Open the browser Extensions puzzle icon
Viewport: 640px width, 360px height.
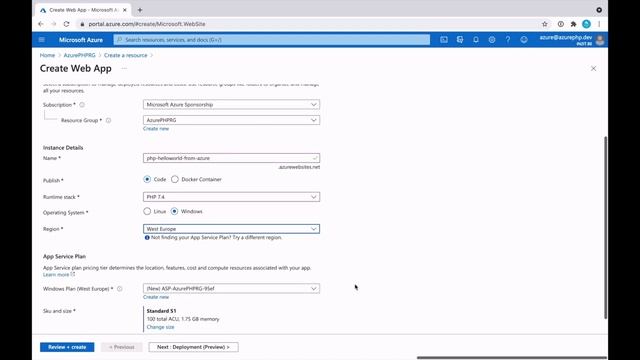(573, 24)
